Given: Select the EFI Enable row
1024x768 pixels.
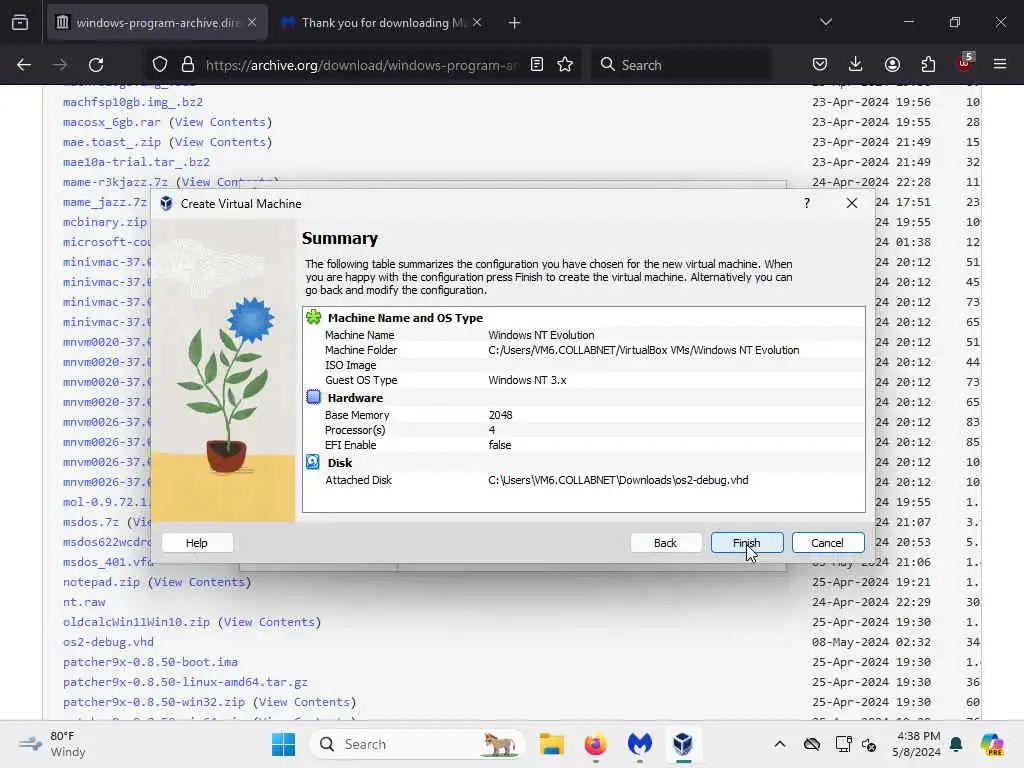Looking at the screenshot, I should click(584, 445).
